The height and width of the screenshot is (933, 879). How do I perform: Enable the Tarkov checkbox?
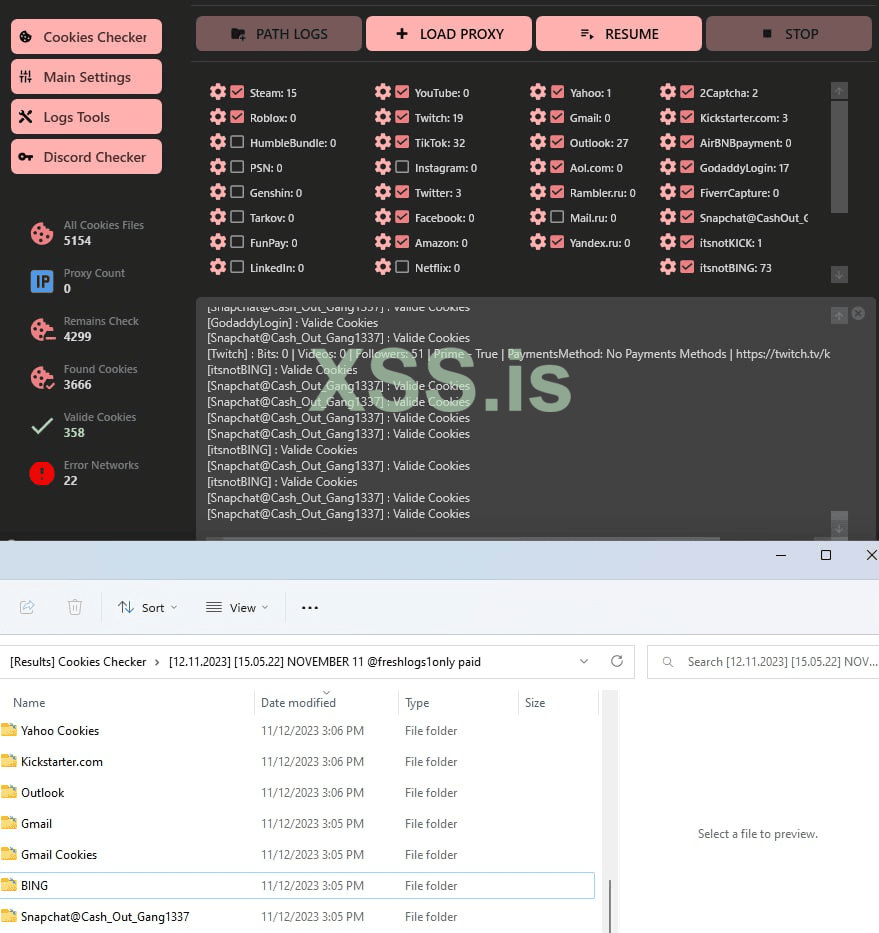tap(237, 217)
